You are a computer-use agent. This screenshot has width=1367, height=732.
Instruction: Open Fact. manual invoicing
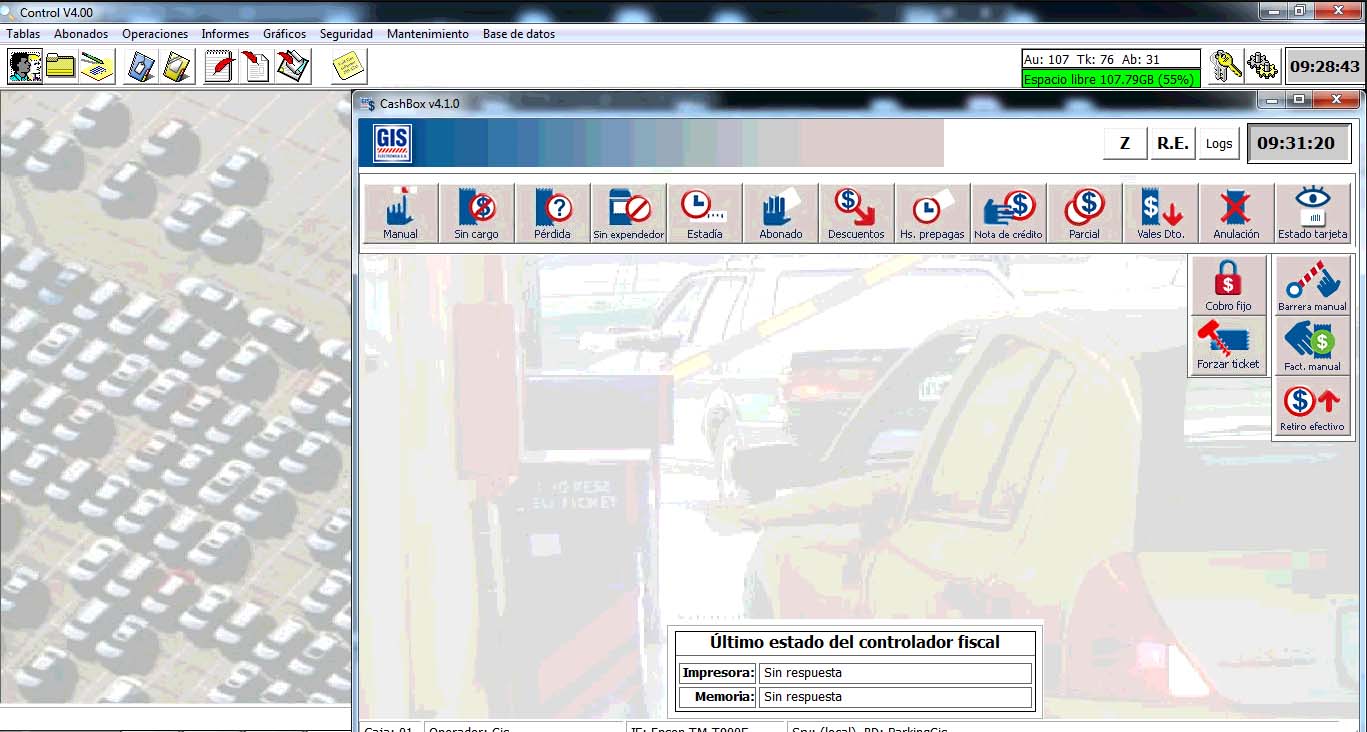click(x=1312, y=345)
